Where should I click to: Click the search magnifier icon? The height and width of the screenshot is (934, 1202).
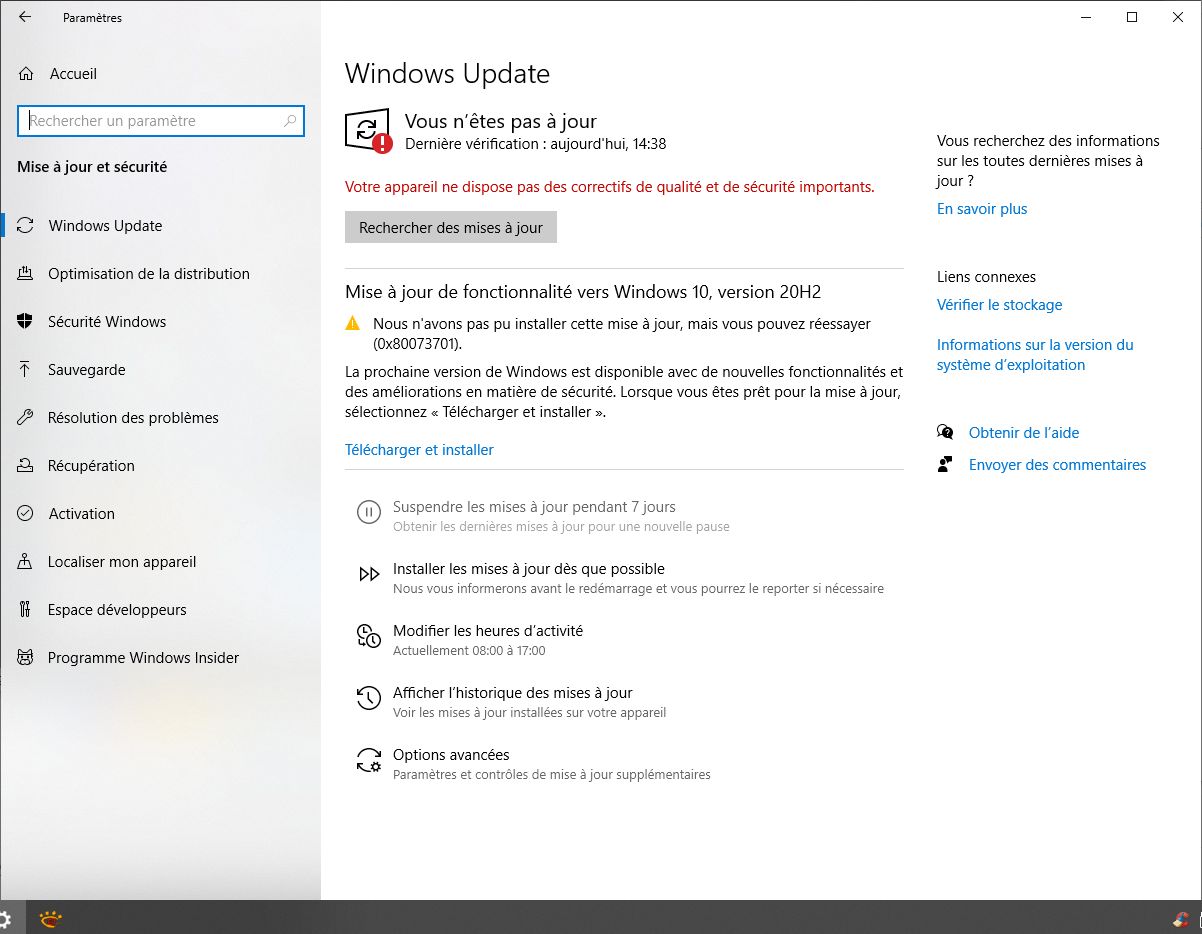click(290, 121)
